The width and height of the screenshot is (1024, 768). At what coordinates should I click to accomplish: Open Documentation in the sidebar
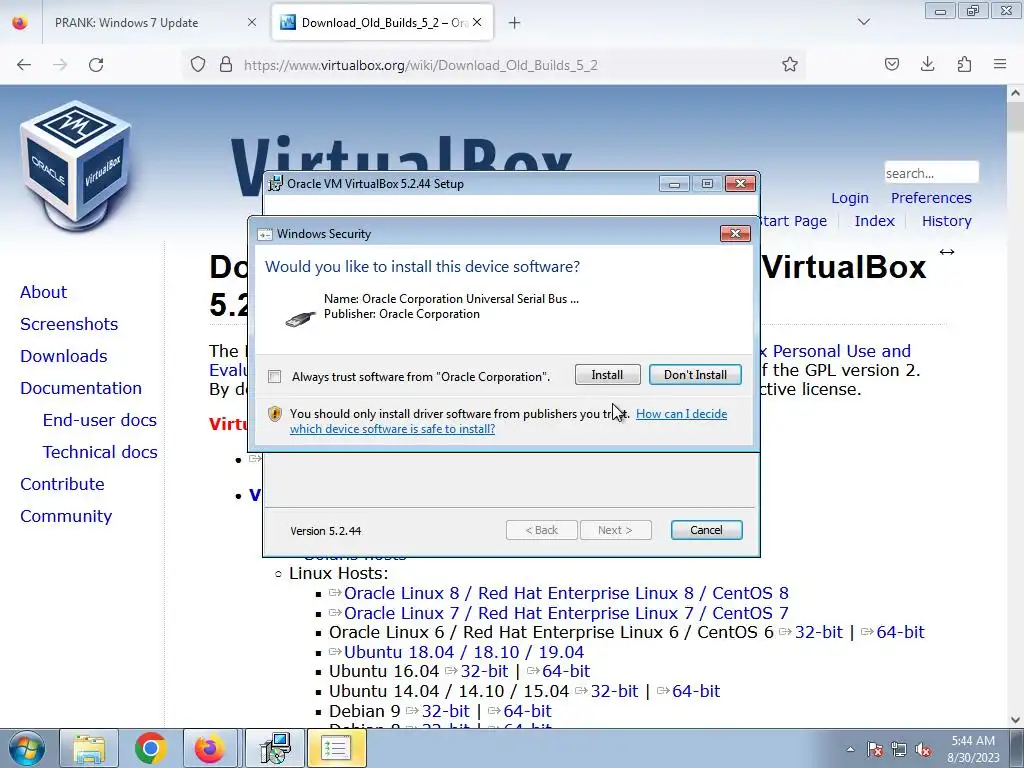tap(81, 388)
